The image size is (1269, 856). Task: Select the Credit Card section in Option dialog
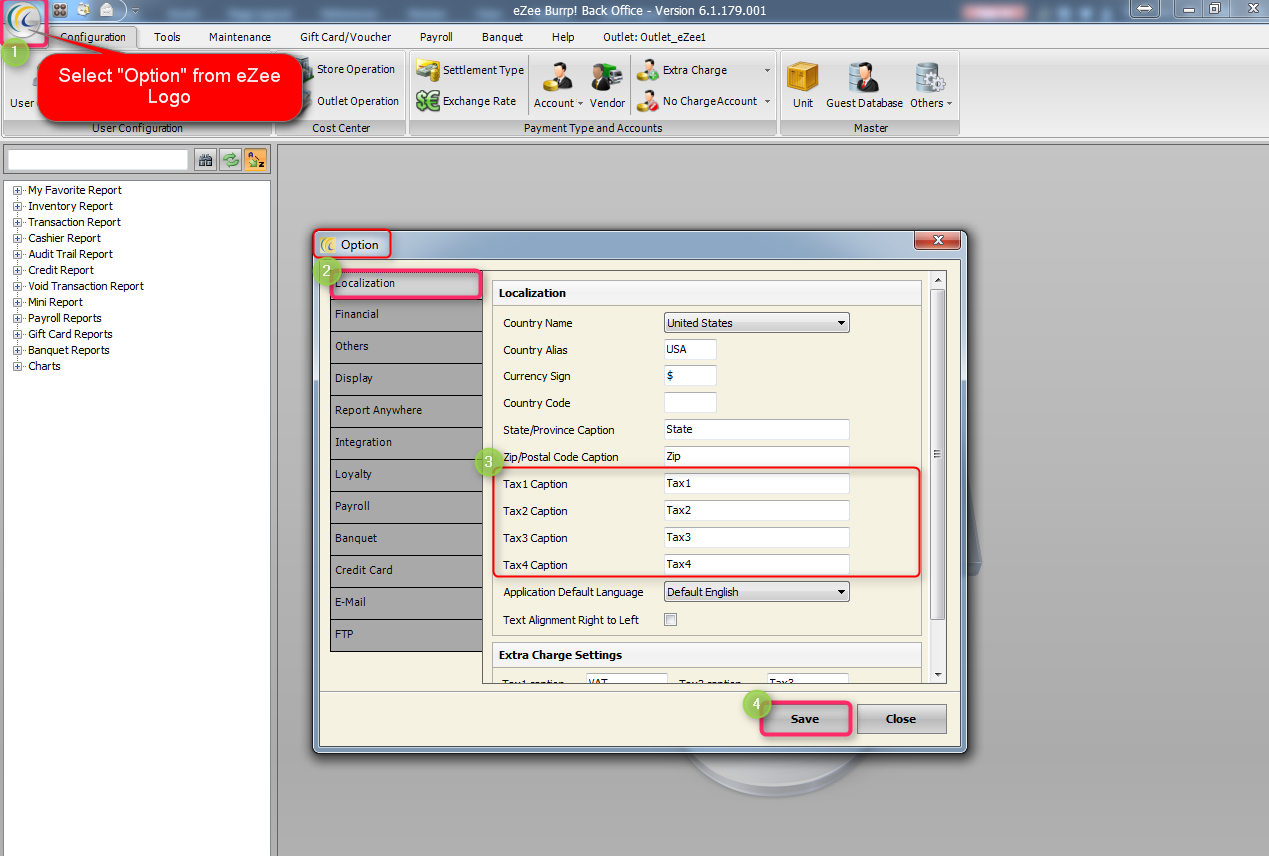406,570
